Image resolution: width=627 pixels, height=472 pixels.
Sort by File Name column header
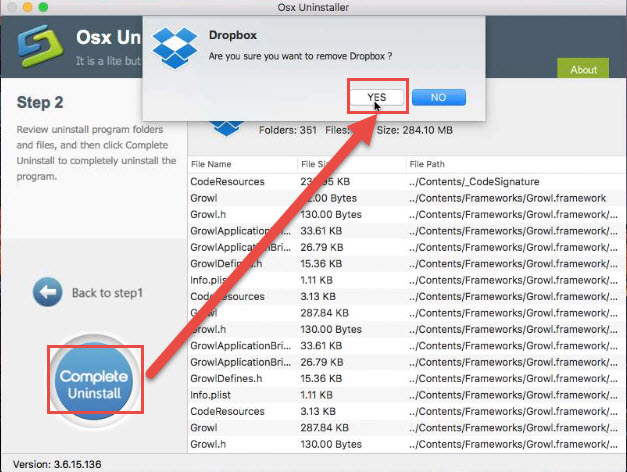(211, 164)
